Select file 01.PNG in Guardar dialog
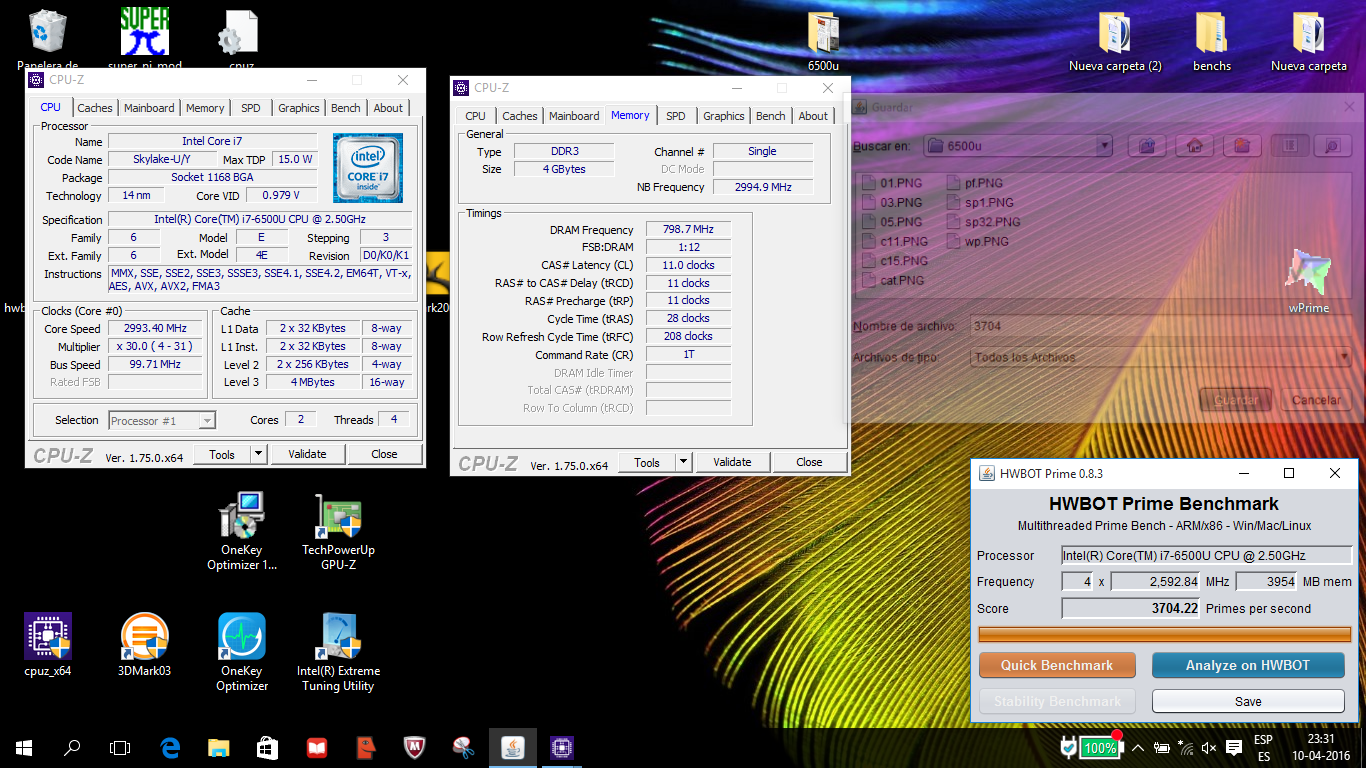This screenshot has height=768, width=1366. 893,183
